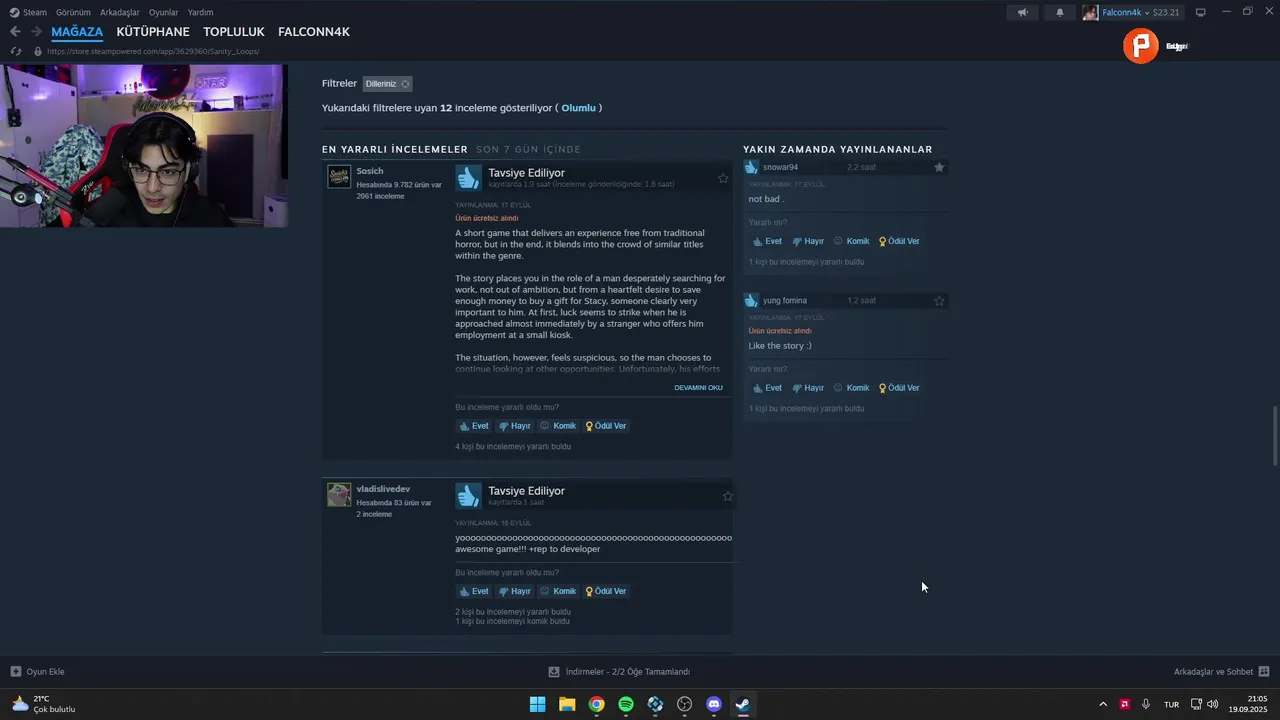Expand Sosich's review with Devamını Oku
This screenshot has height=720, width=1280.
pyautogui.click(x=698, y=388)
